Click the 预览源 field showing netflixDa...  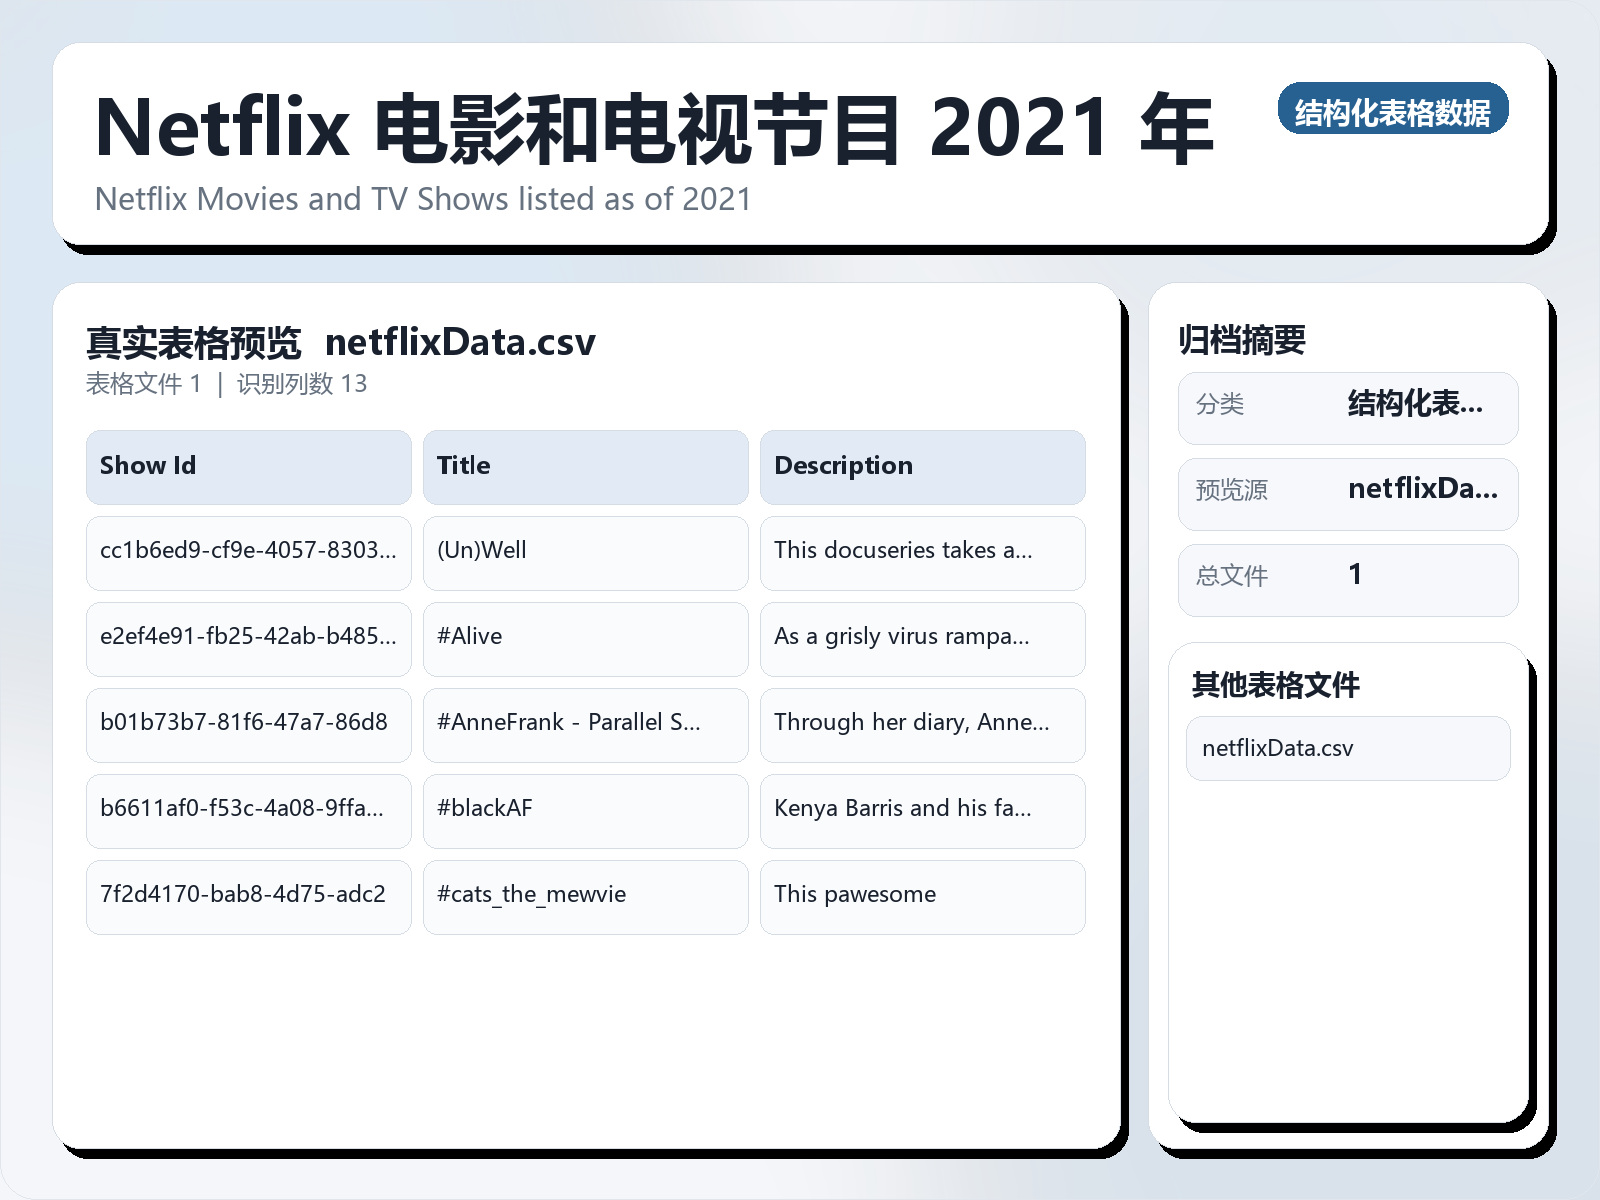tap(1348, 493)
